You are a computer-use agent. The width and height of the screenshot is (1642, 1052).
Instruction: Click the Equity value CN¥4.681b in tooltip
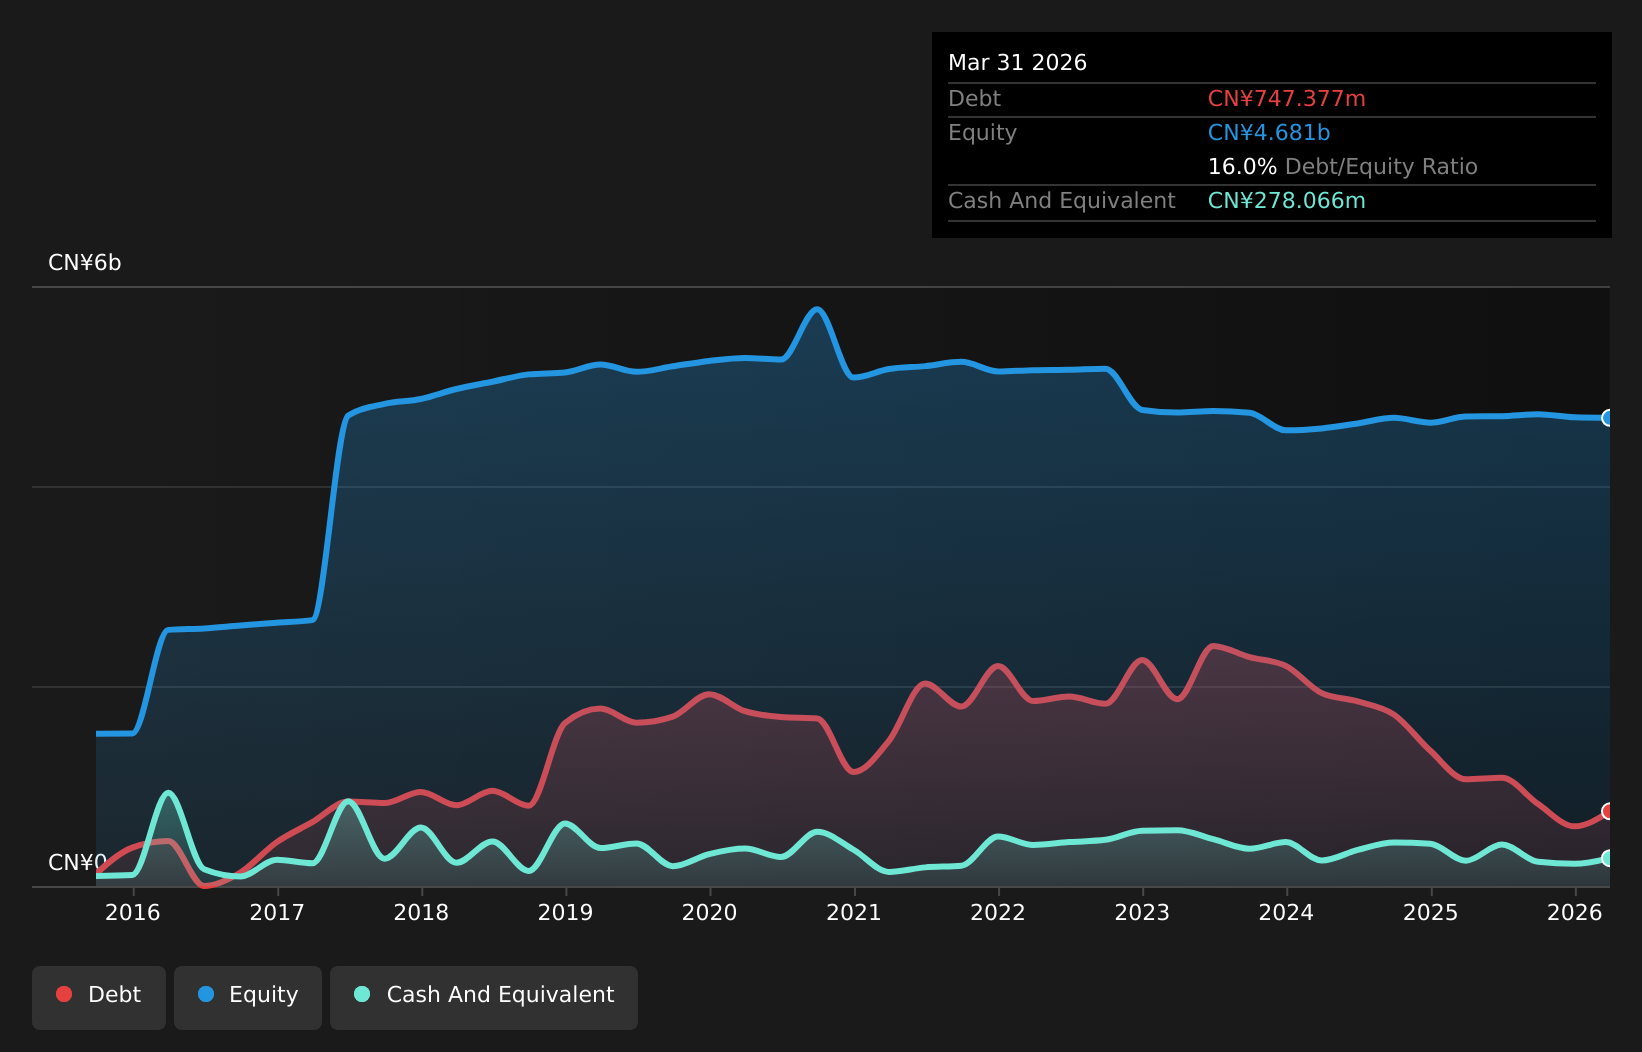point(1269,133)
